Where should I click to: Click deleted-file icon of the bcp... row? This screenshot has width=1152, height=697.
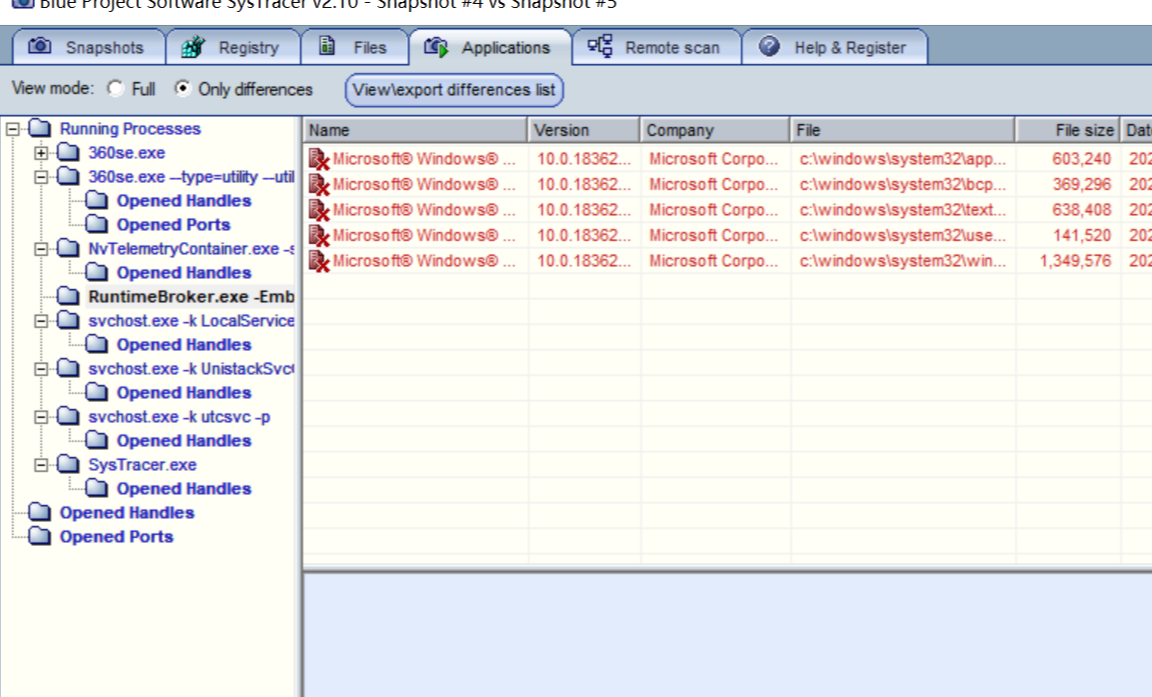(319, 184)
